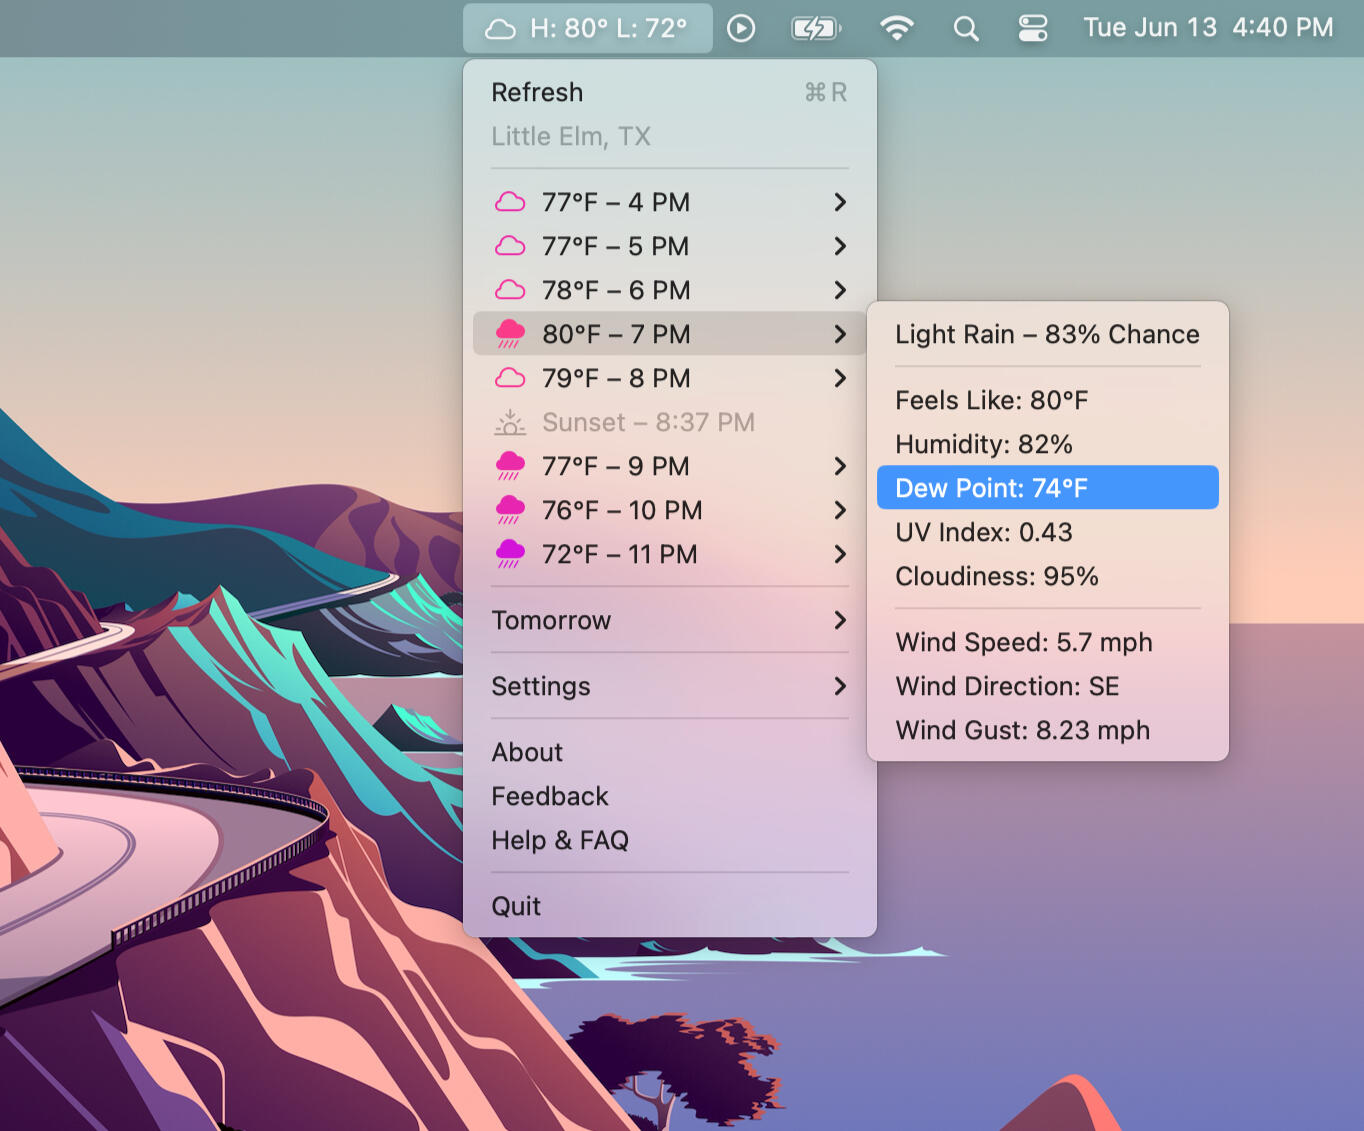Select the 78°F – 6 PM forecast entry
This screenshot has height=1131, width=1364.
point(615,290)
